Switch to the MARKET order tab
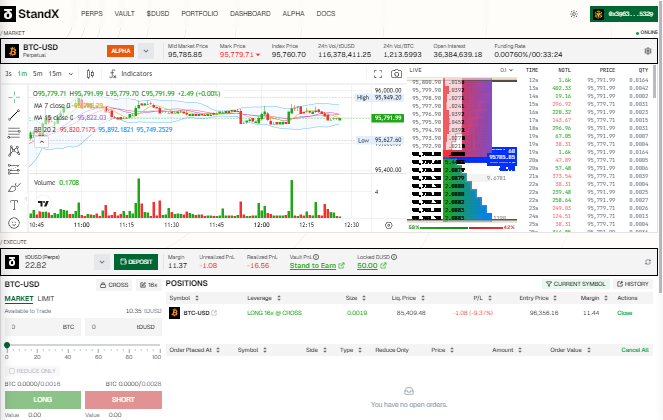This screenshot has height=420, width=663. click(19, 299)
